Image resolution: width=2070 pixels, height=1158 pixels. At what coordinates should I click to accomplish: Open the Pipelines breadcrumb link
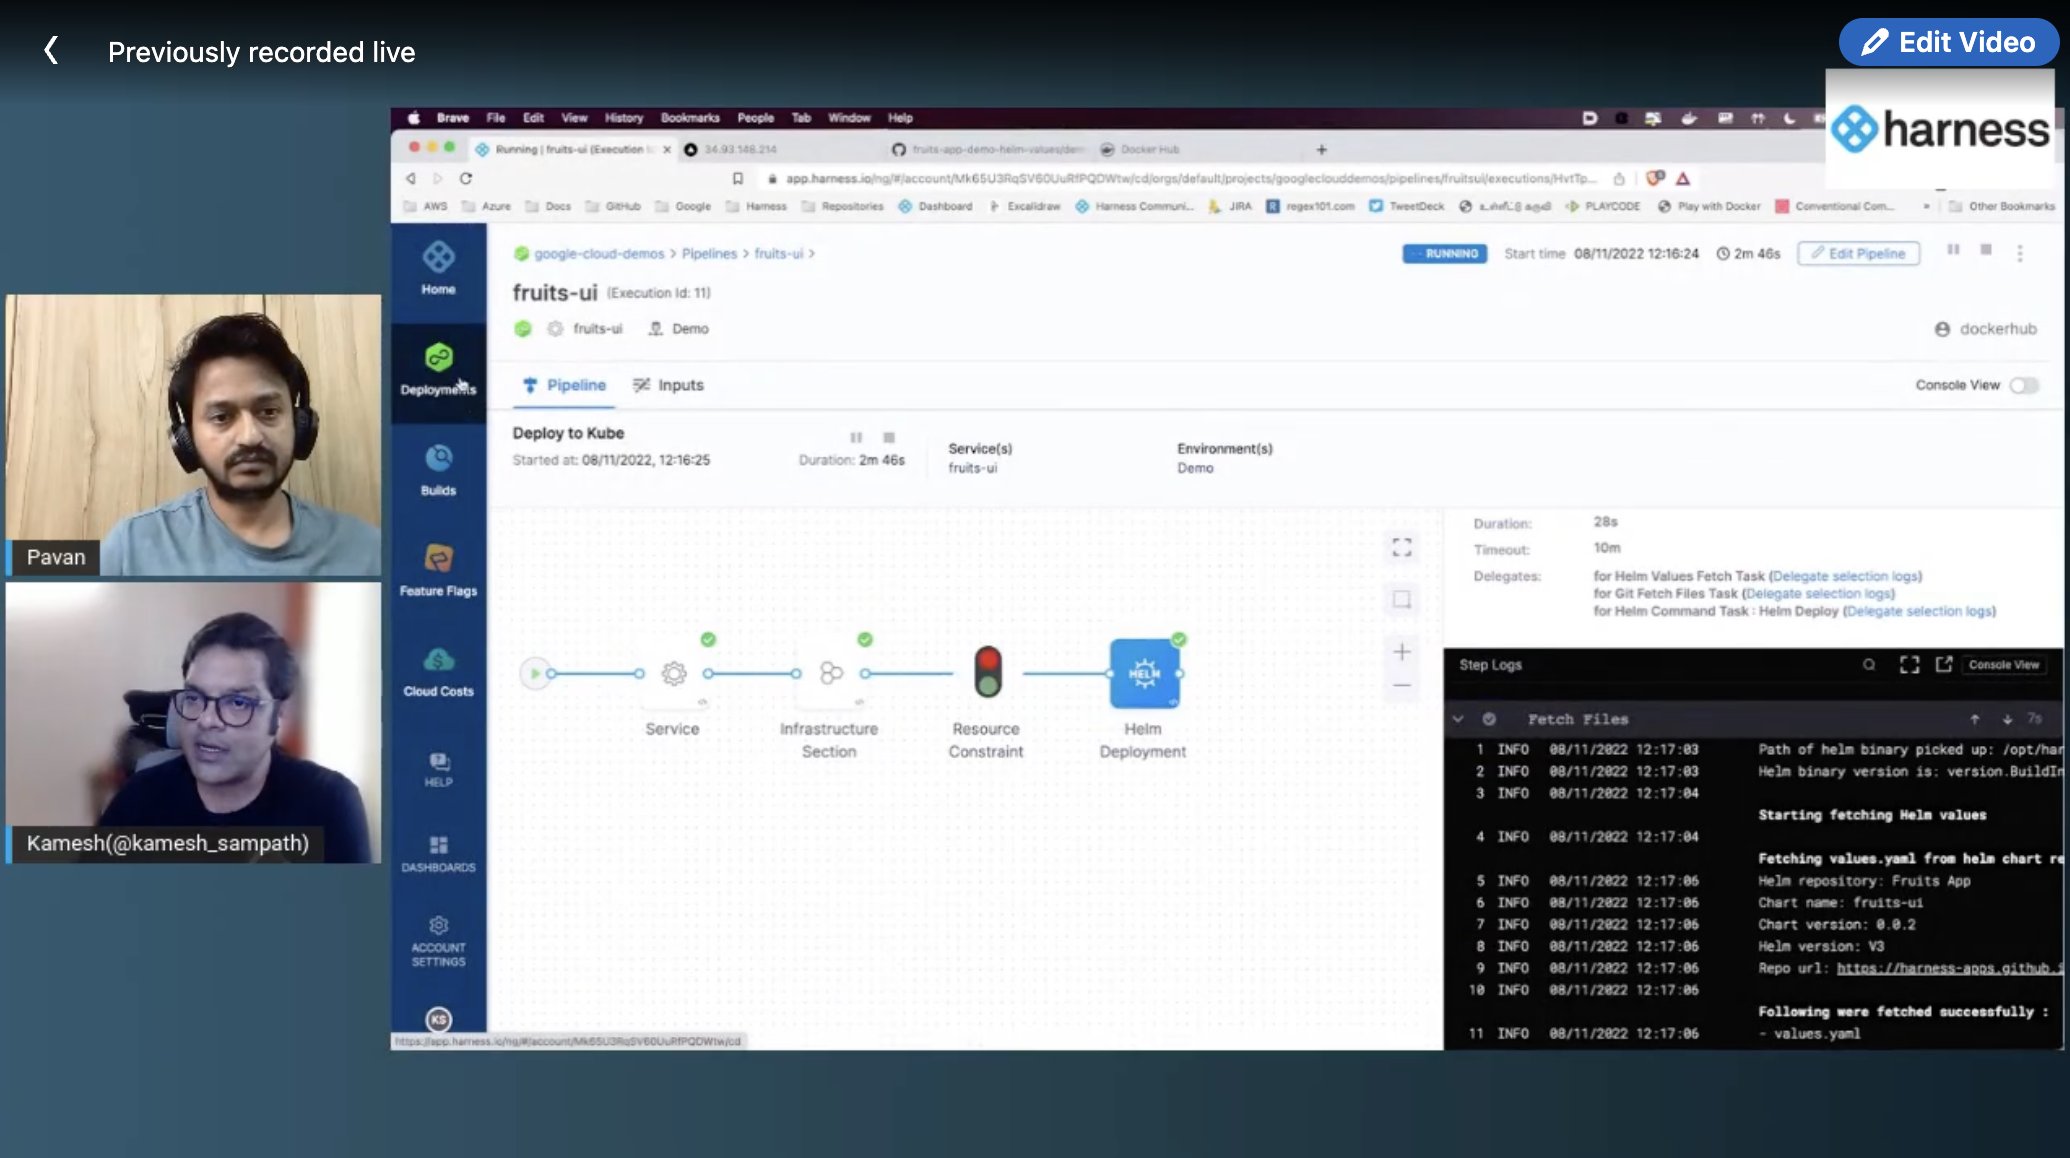[x=709, y=253]
